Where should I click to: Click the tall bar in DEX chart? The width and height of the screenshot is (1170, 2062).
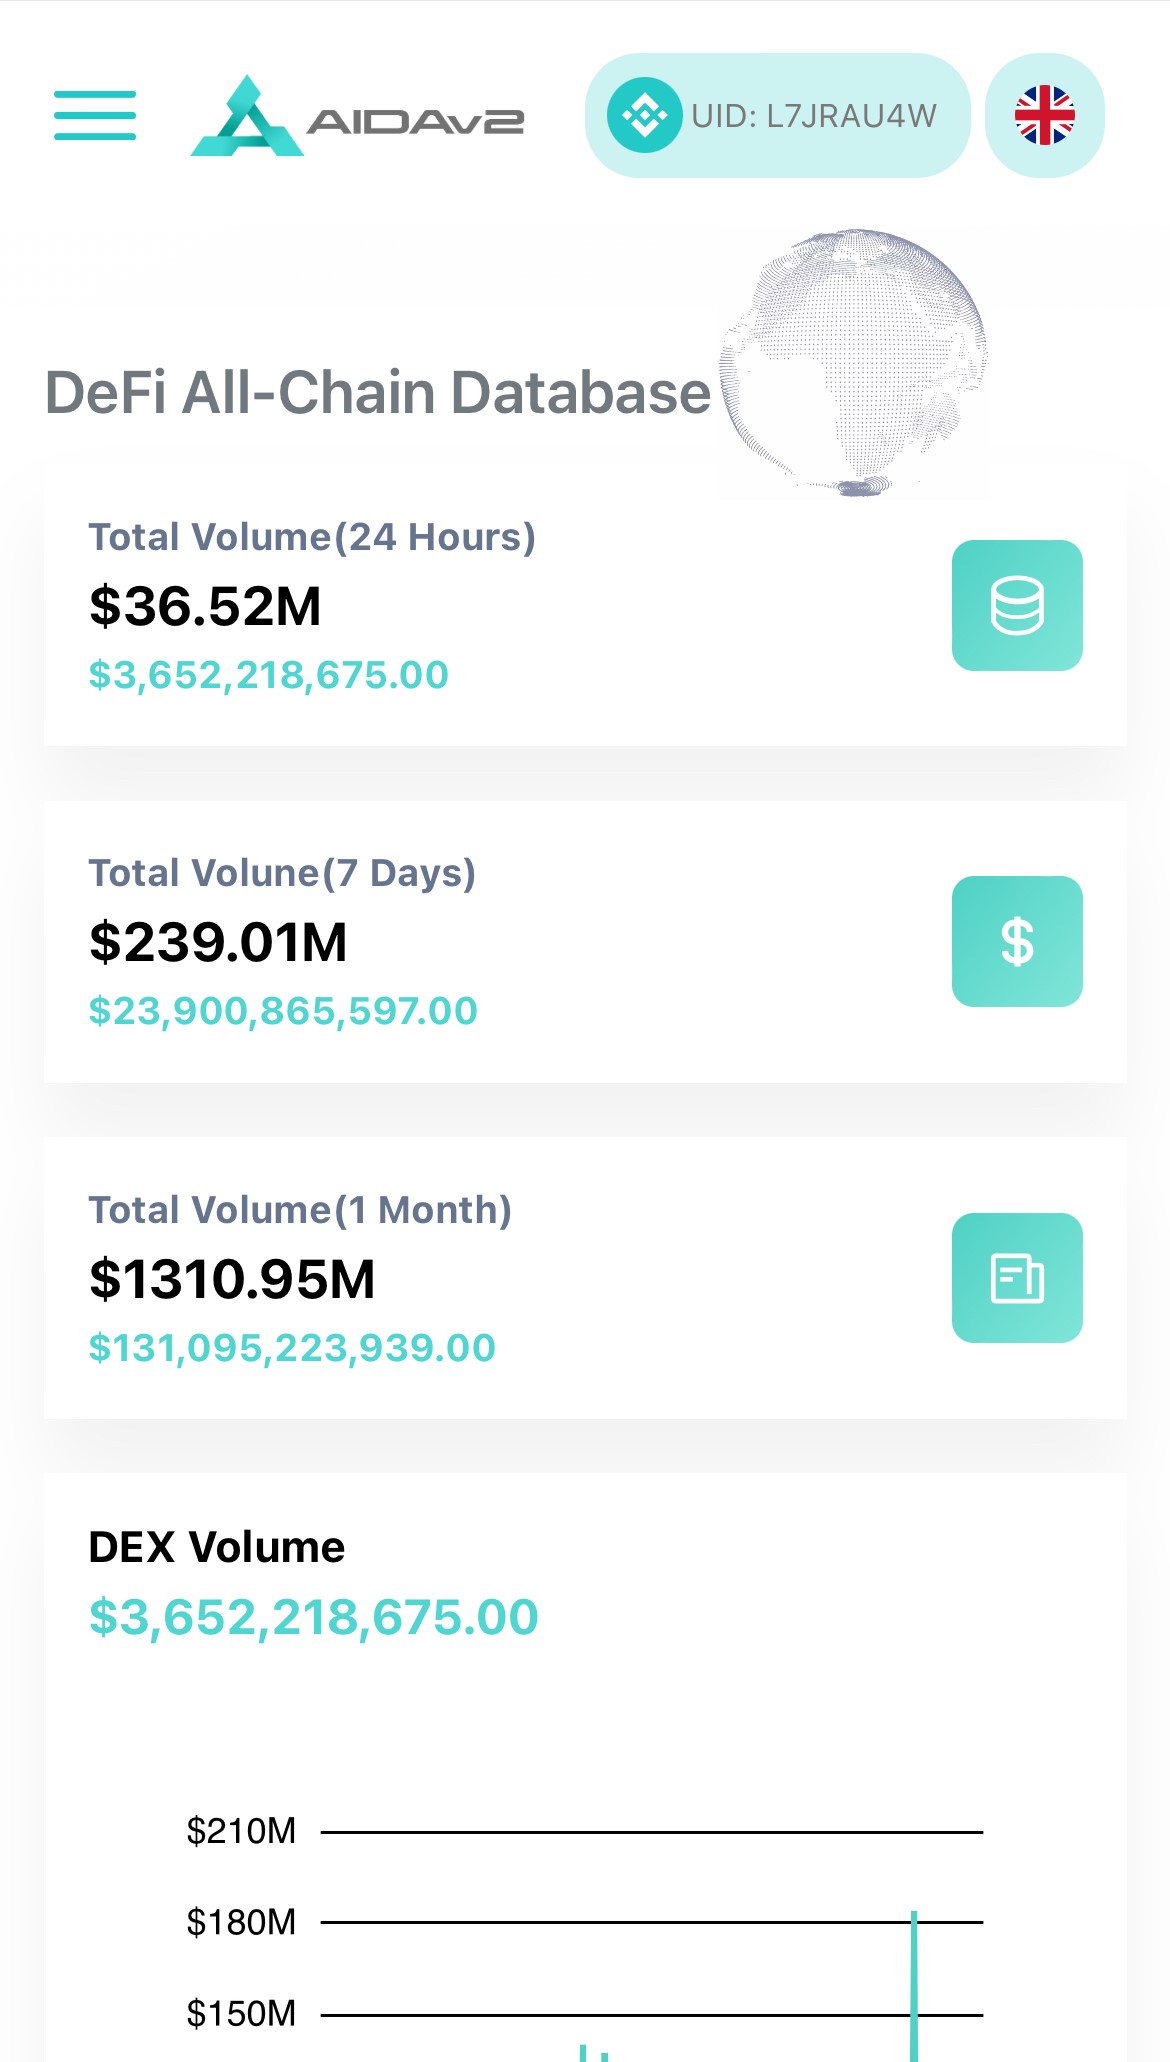(x=914, y=1985)
